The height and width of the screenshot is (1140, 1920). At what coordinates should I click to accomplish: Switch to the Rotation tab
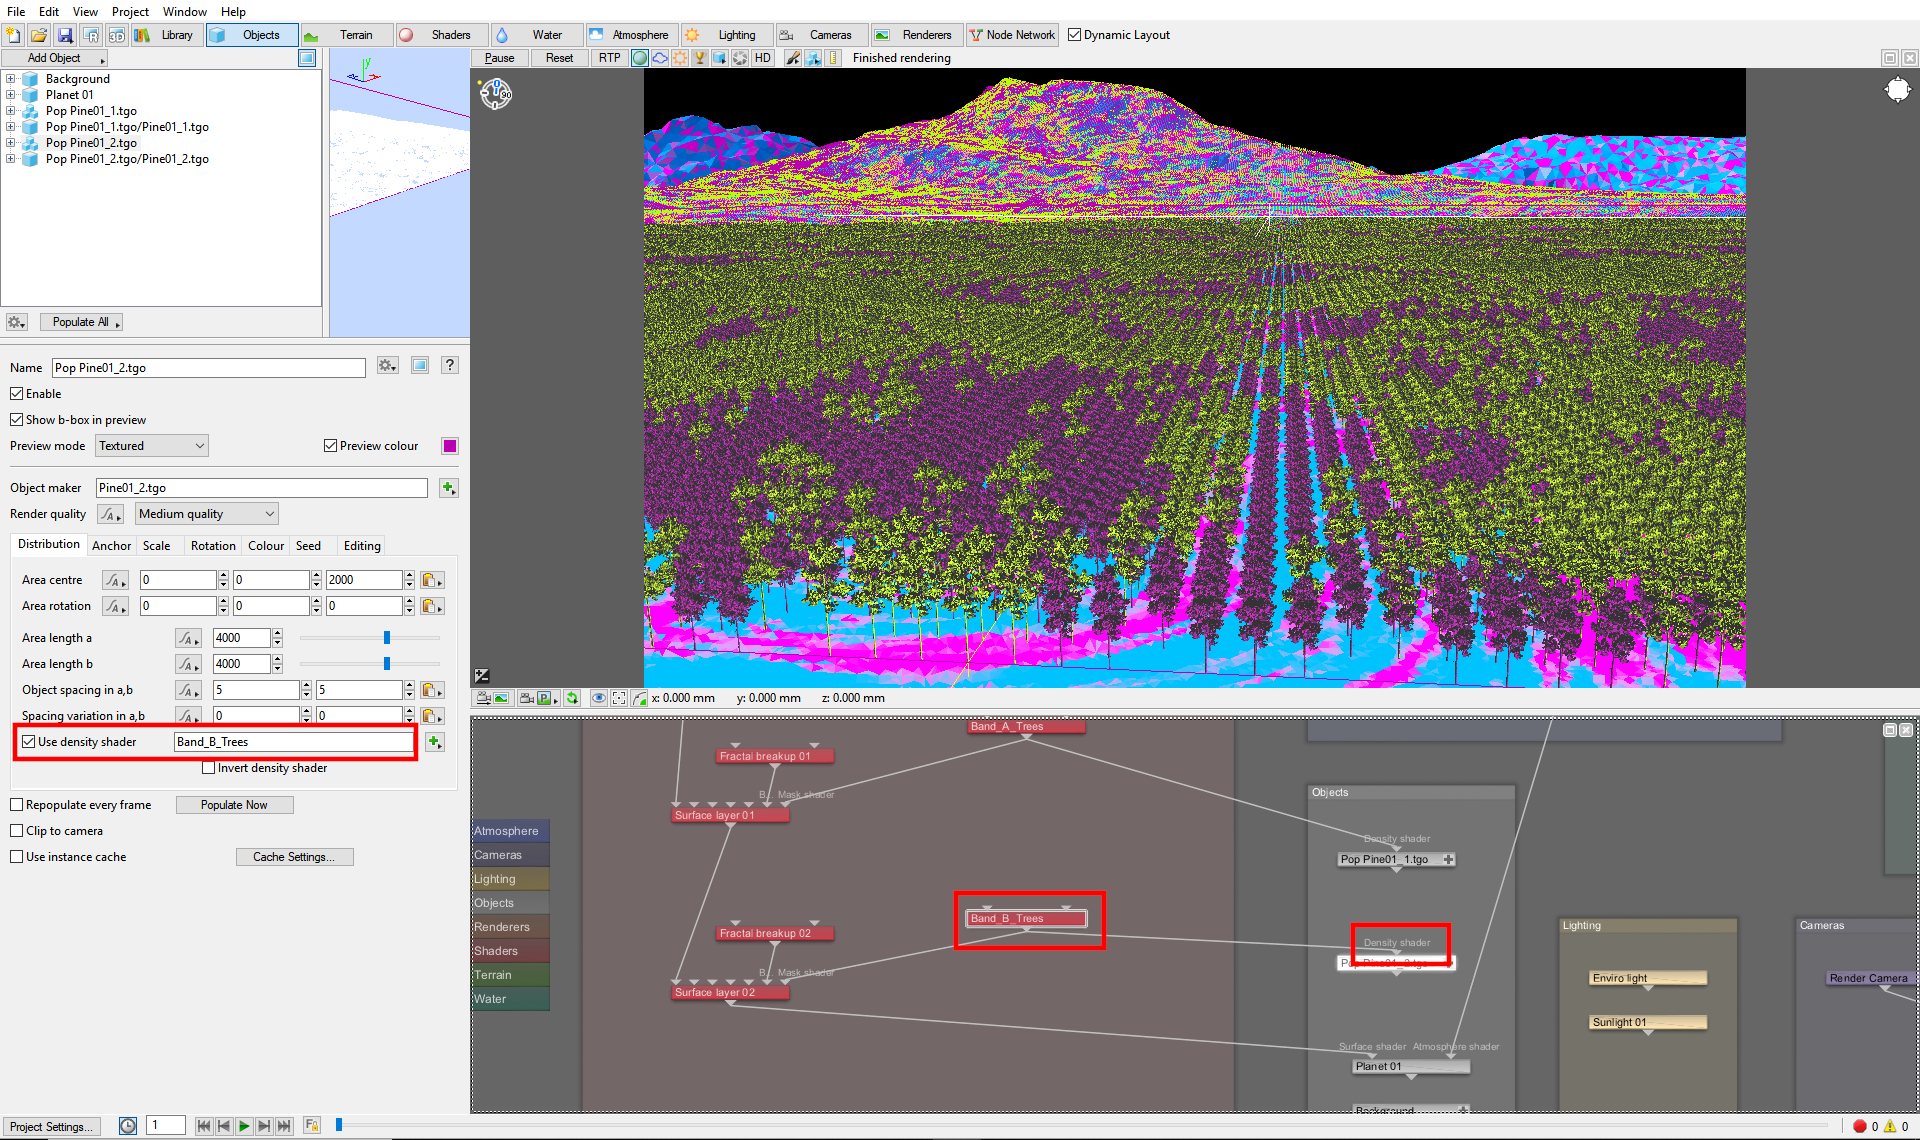[213, 546]
